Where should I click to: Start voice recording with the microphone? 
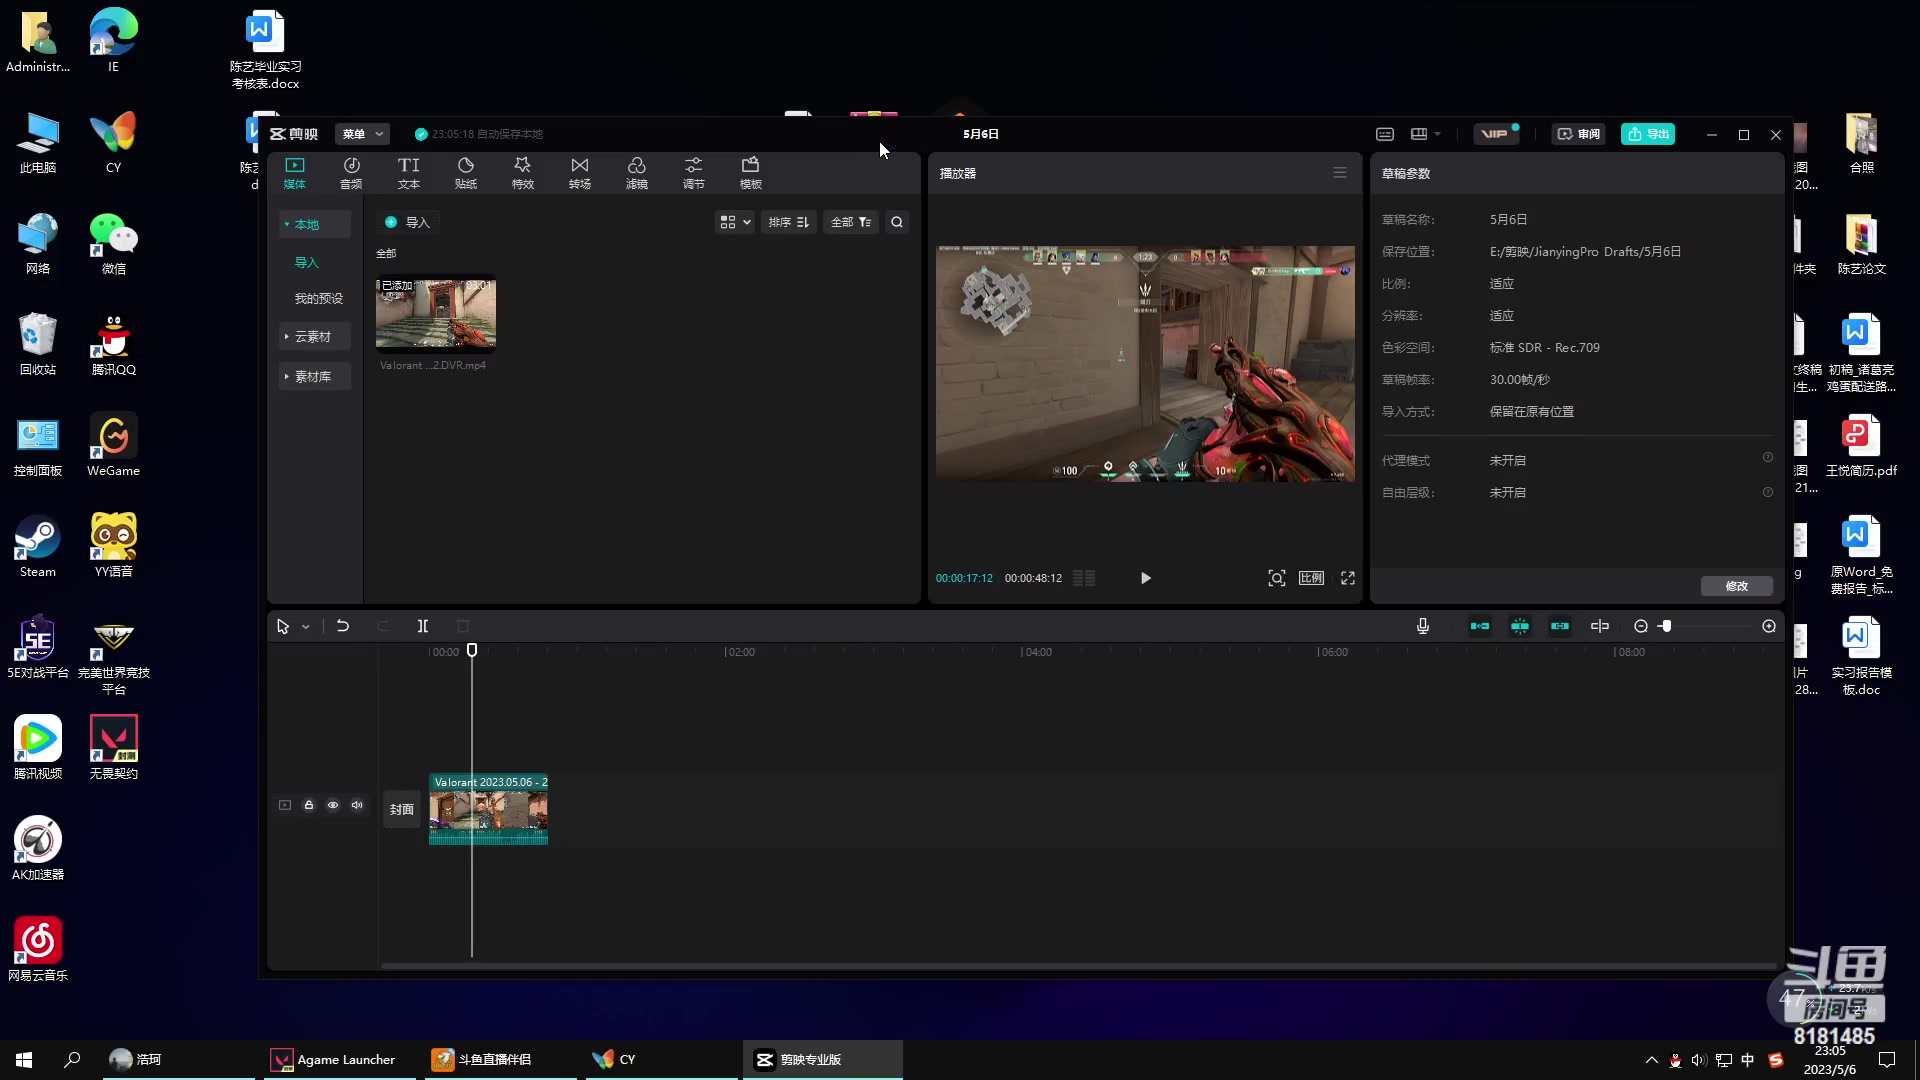[1423, 626]
